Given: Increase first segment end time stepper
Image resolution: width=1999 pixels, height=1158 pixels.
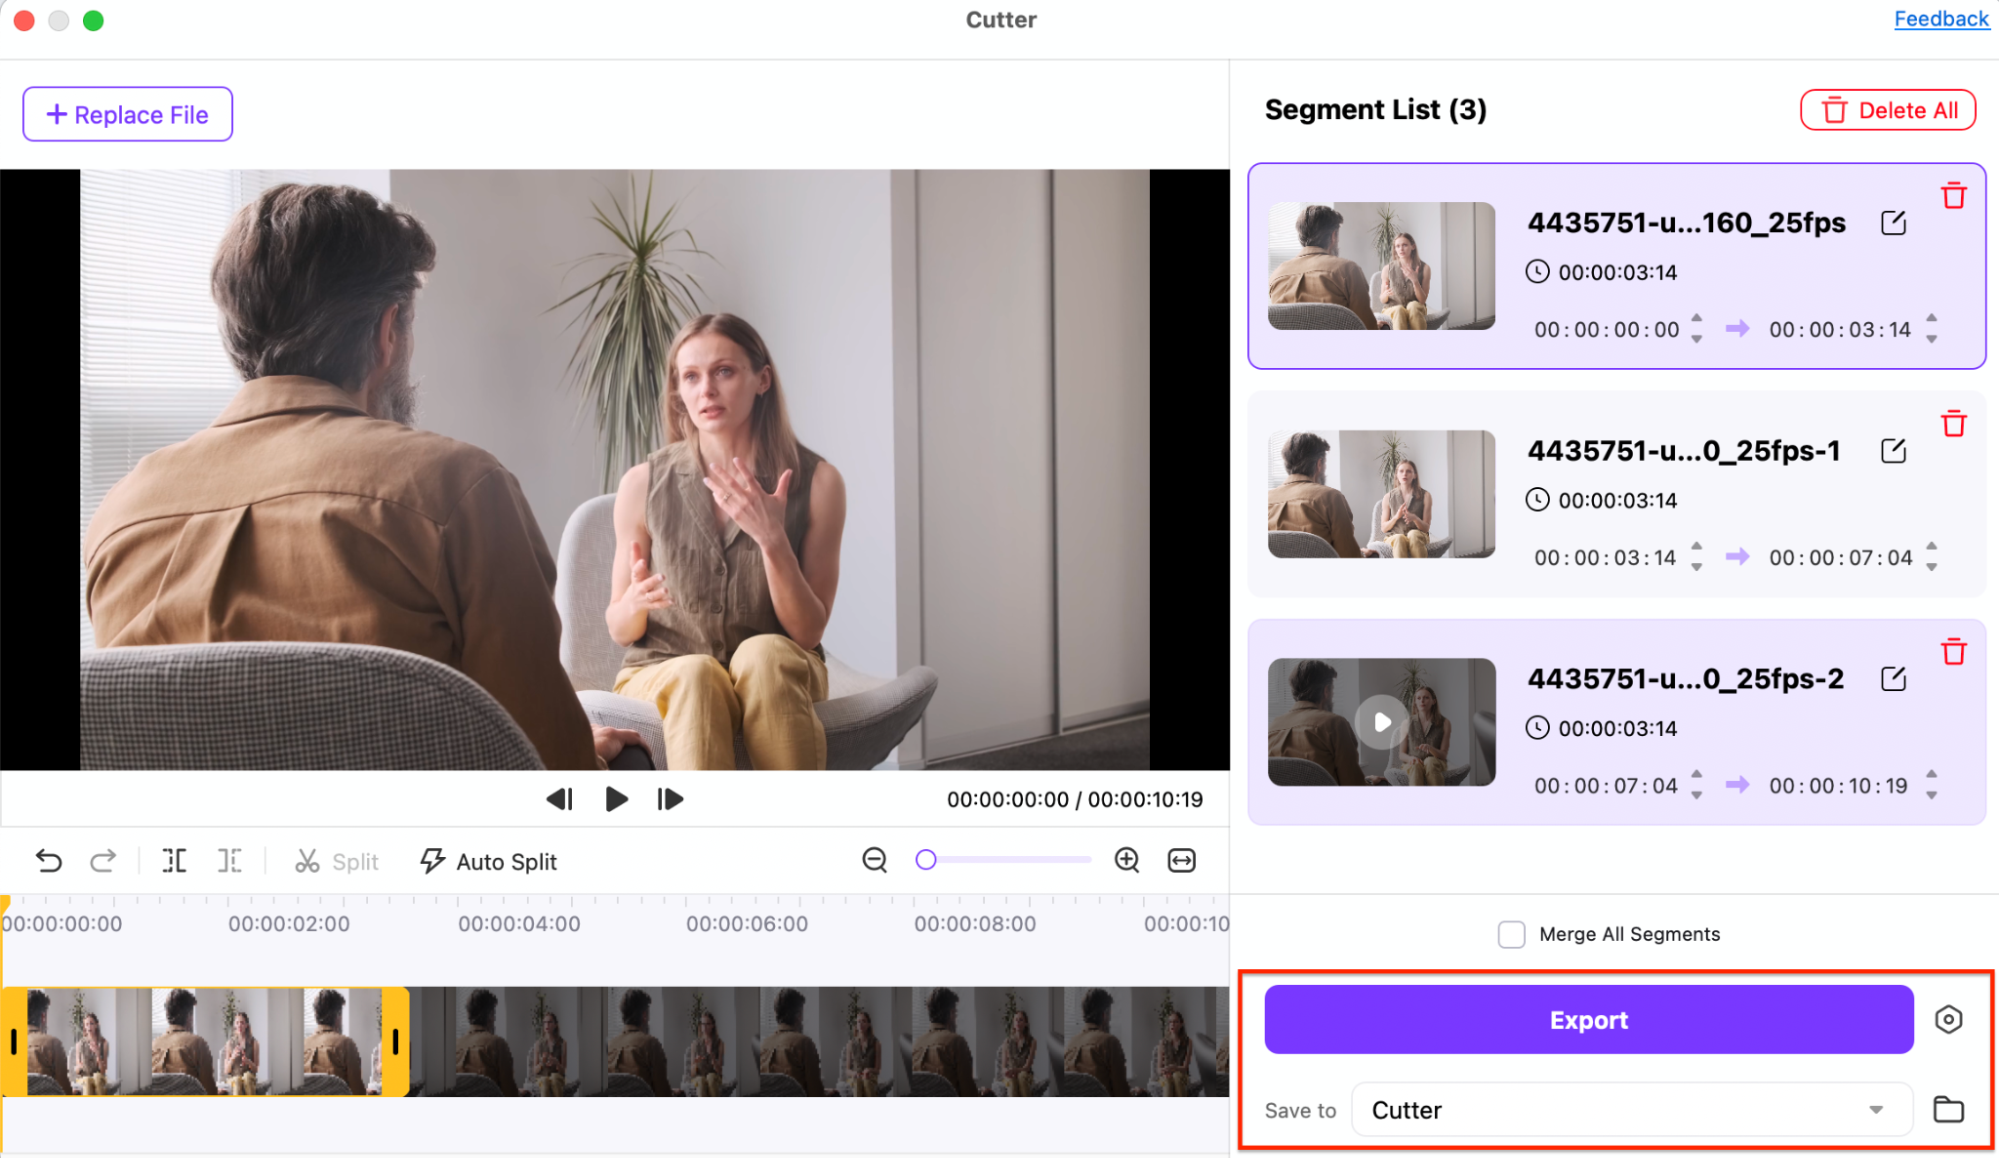Looking at the screenshot, I should point(1931,319).
